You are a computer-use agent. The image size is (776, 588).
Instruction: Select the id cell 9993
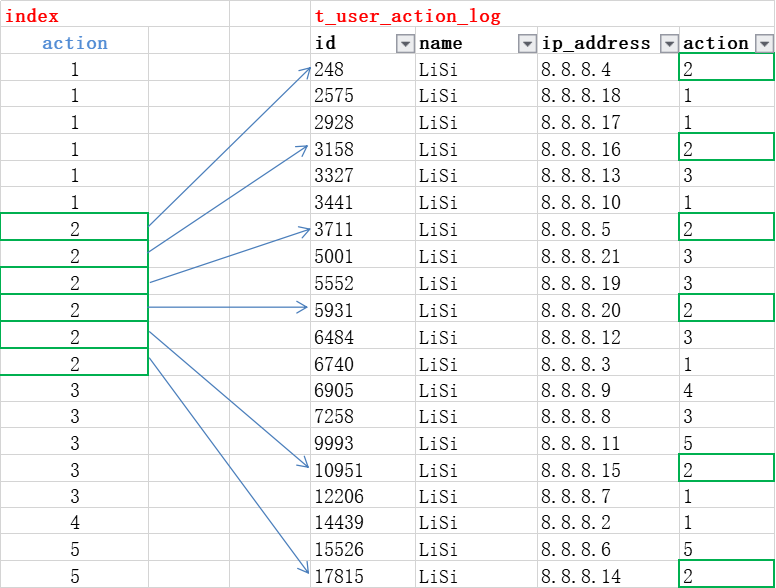tap(363, 442)
